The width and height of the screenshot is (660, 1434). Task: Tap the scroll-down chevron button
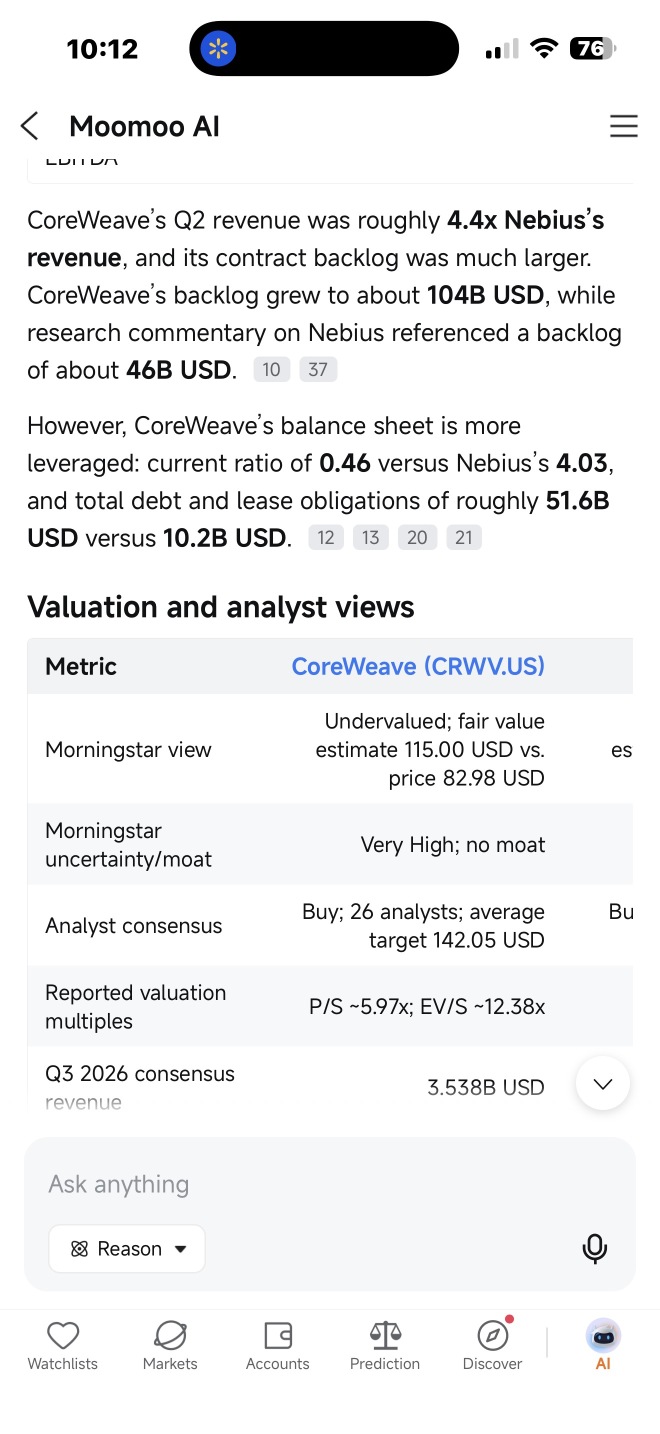click(x=603, y=1083)
